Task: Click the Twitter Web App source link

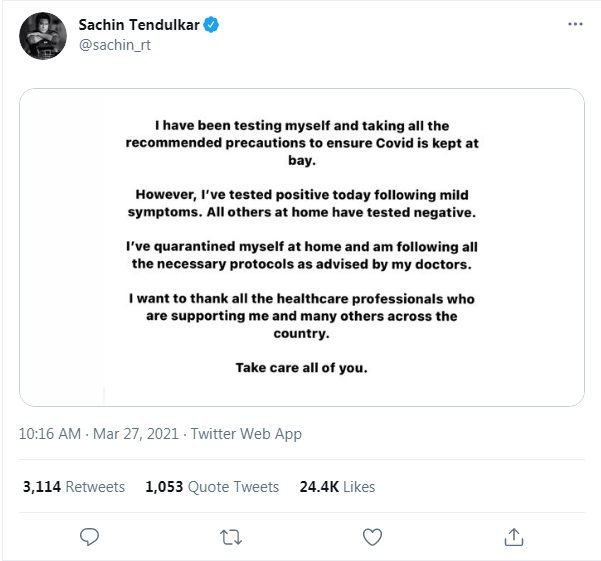Action: tap(246, 434)
